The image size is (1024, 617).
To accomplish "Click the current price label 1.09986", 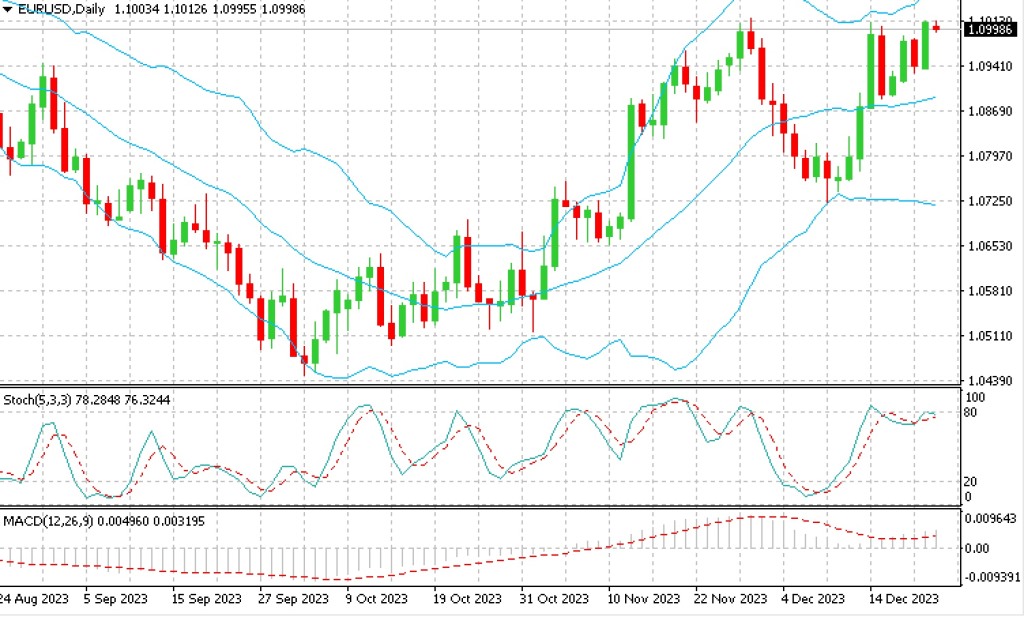I will [x=991, y=29].
